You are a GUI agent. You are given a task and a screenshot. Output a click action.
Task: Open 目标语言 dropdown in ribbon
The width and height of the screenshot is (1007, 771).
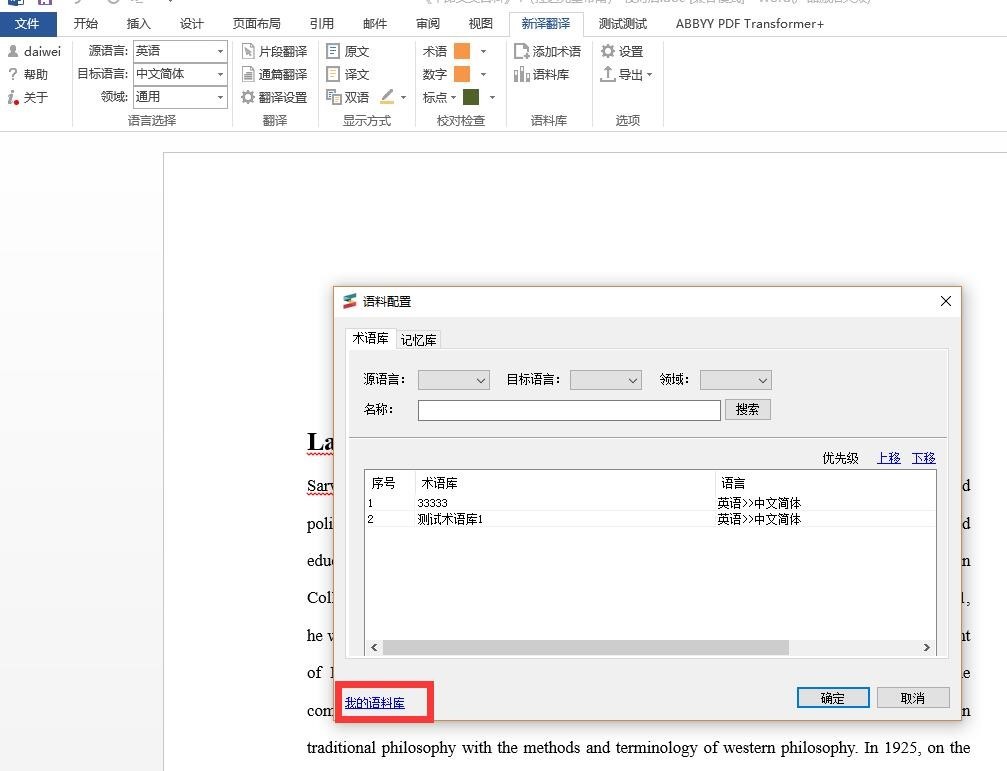tap(220, 74)
